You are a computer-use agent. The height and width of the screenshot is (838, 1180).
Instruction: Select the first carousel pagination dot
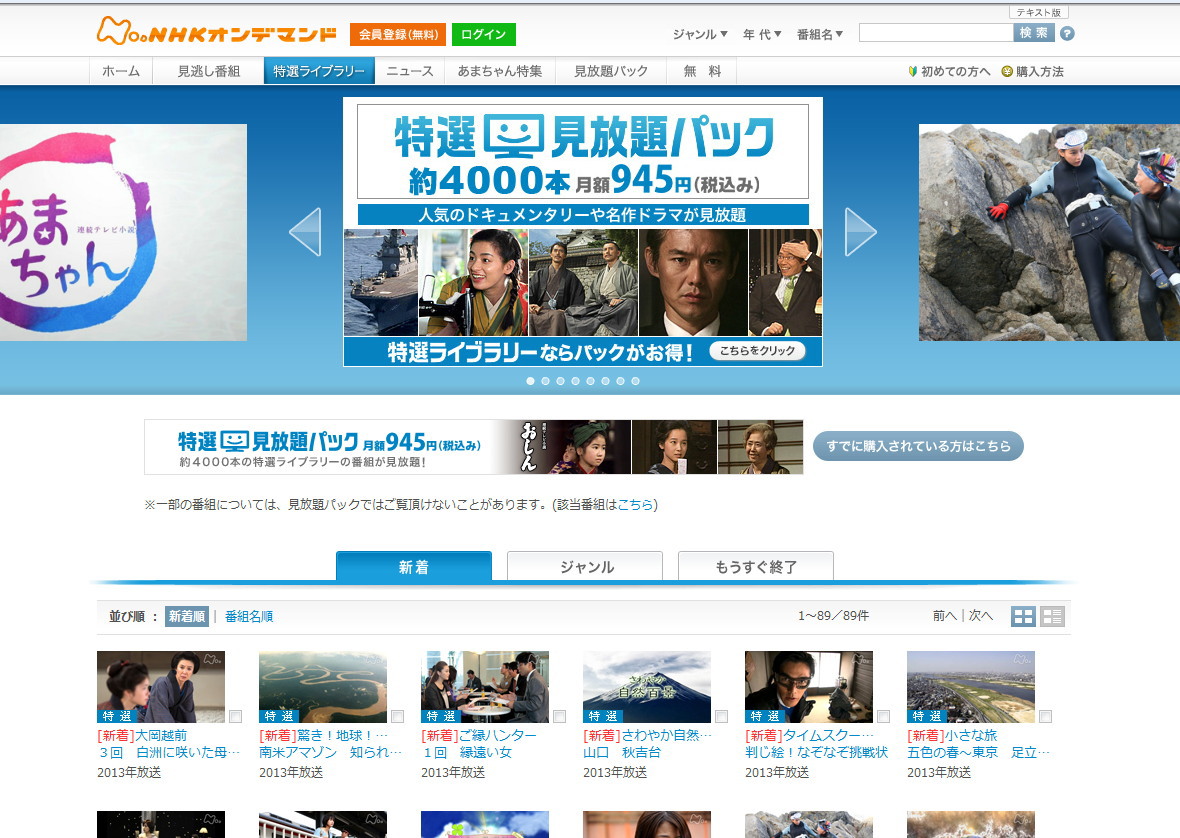coord(531,381)
